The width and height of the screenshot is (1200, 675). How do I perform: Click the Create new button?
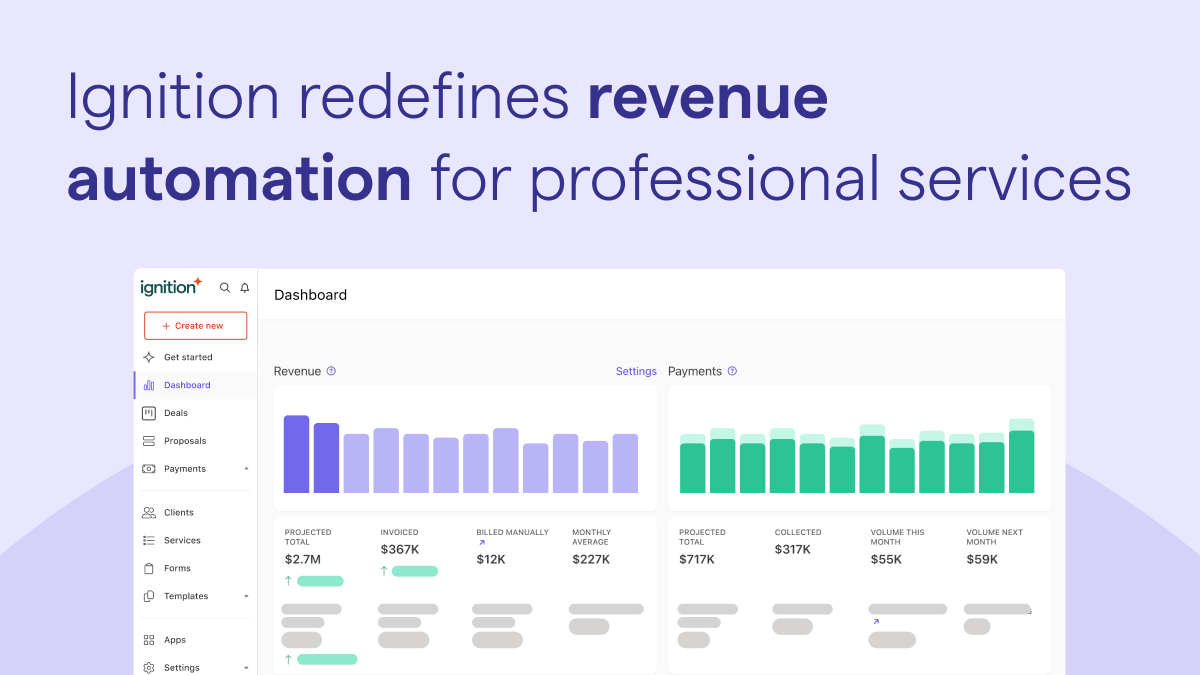tap(195, 326)
